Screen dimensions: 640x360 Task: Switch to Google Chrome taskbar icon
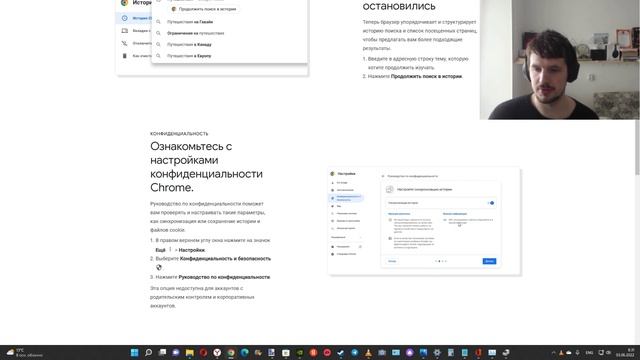coord(231,353)
